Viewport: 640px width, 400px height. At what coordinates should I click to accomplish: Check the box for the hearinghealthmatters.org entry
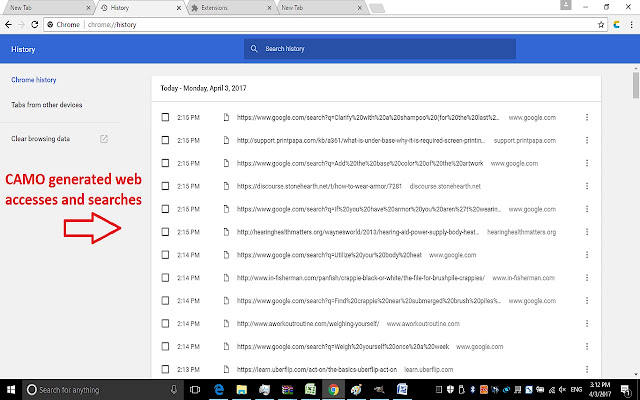tap(165, 232)
